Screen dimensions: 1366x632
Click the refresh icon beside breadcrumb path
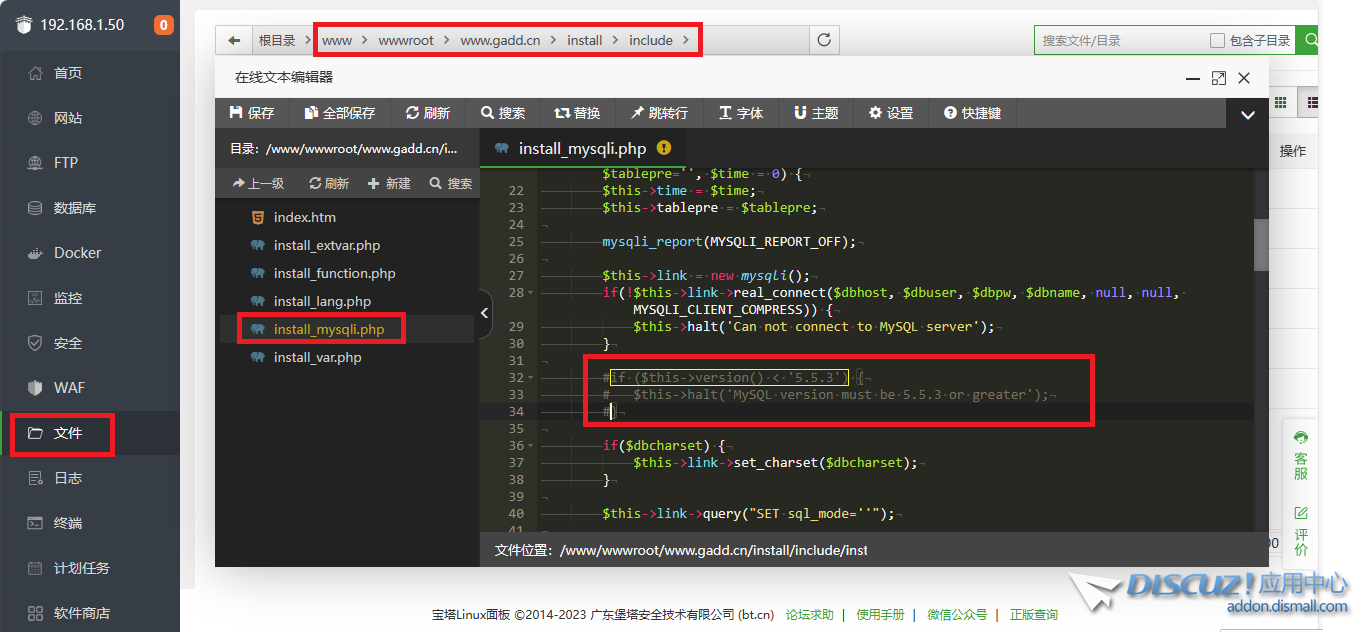[x=824, y=40]
